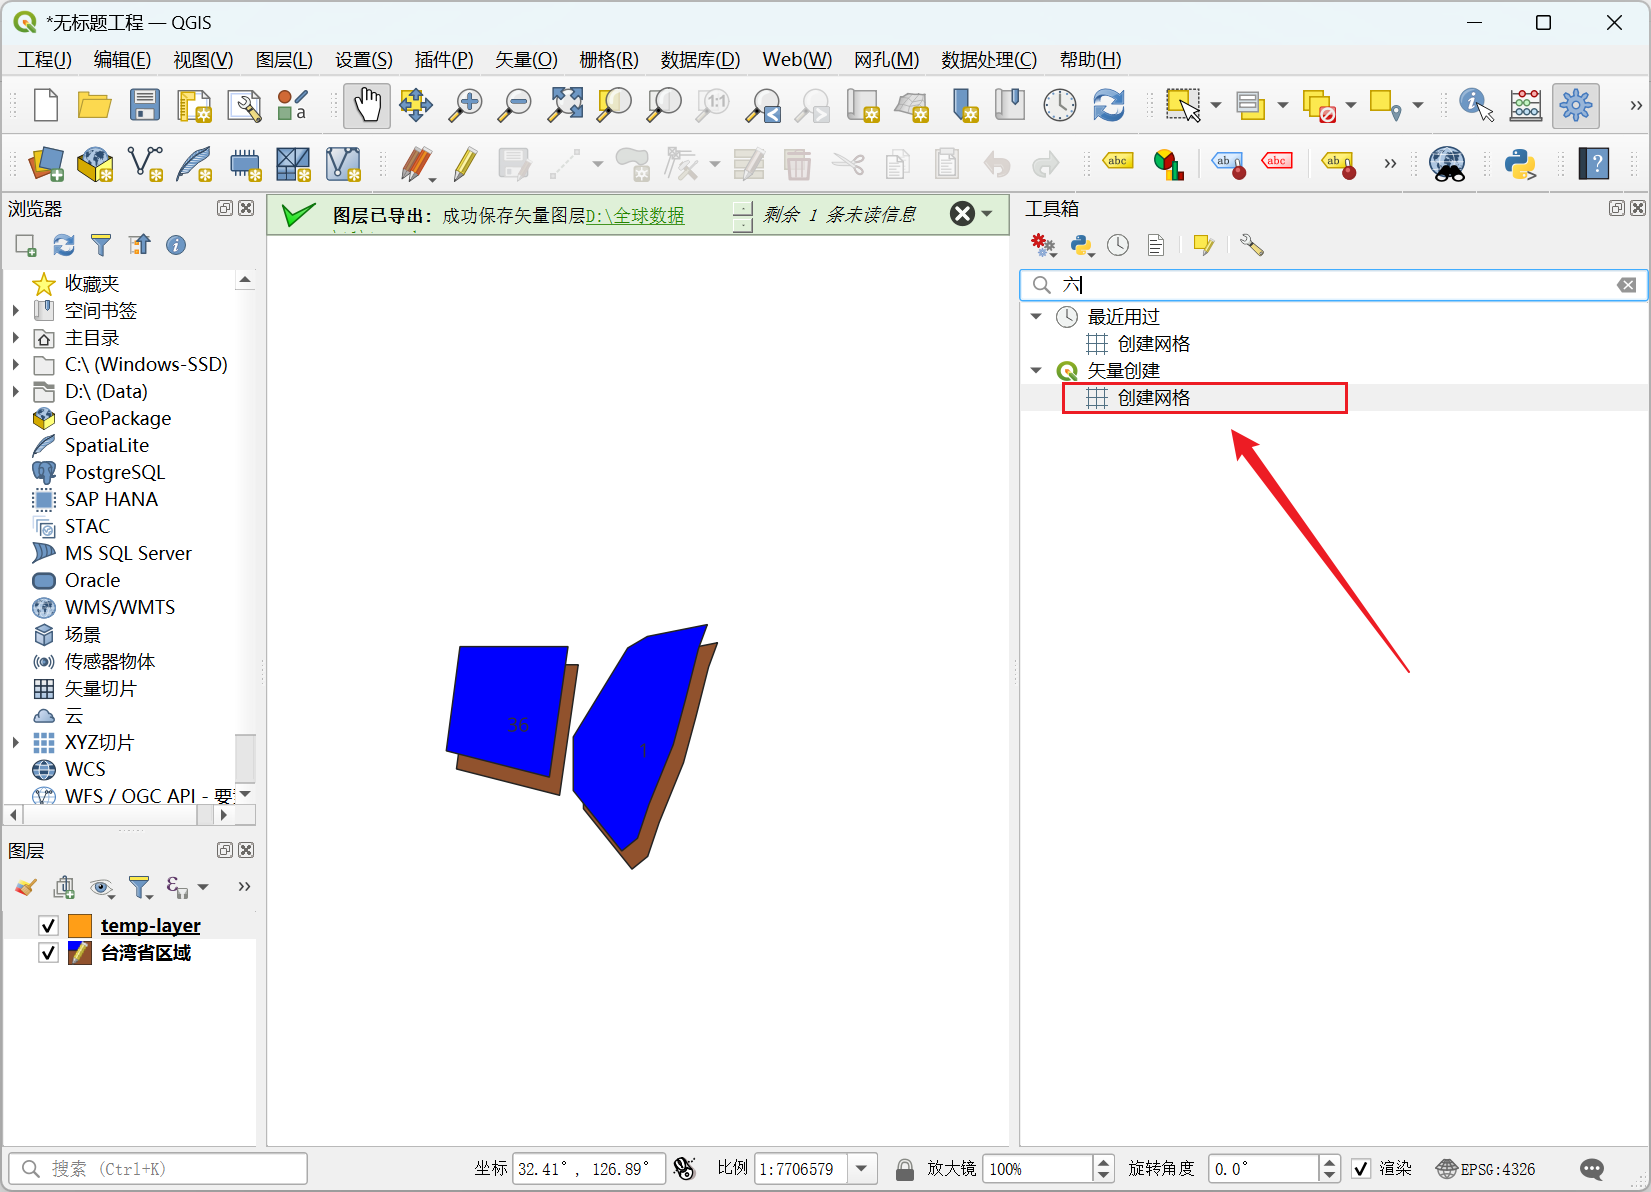The height and width of the screenshot is (1192, 1651).
Task: Open the scale 比例 dropdown
Action: [x=862, y=1168]
